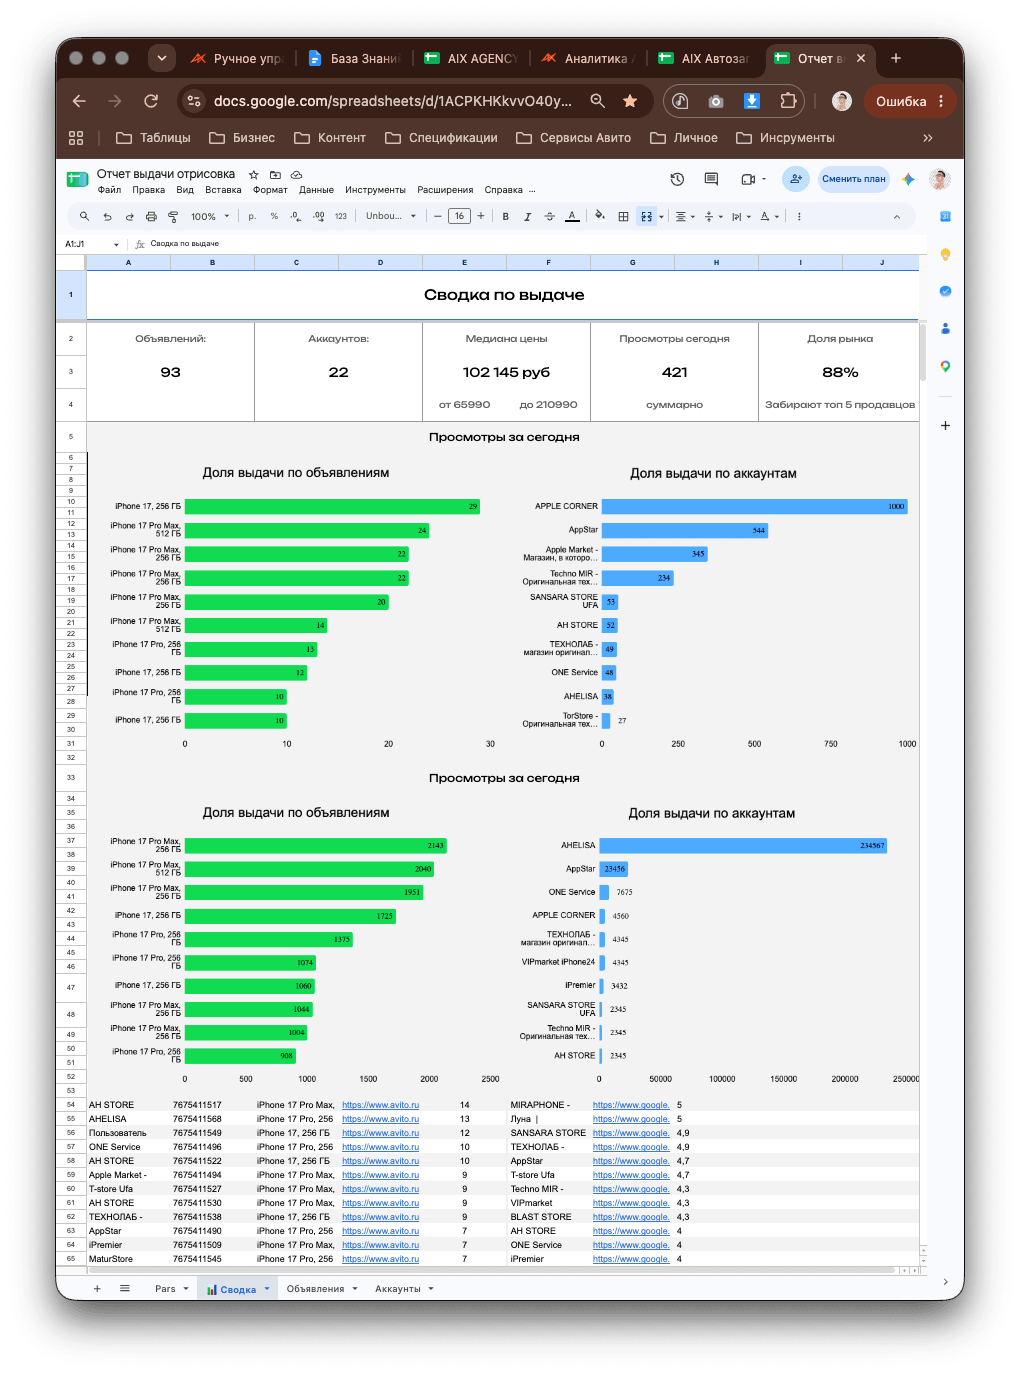Expand the cell name box dropdown
This screenshot has width=1020, height=1374.
[116, 244]
